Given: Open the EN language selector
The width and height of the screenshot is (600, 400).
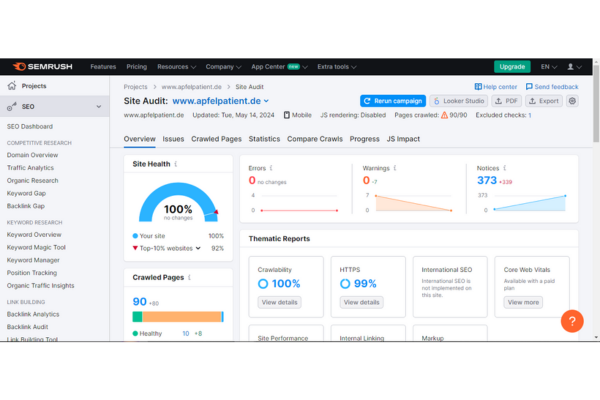Looking at the screenshot, I should [549, 67].
